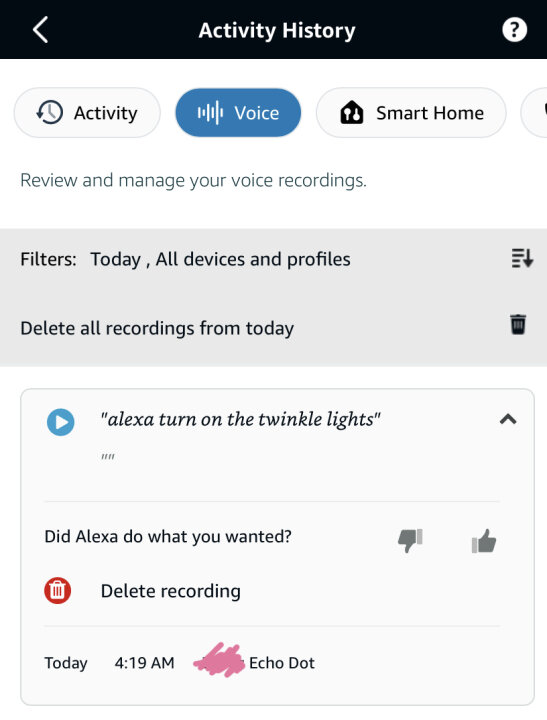547x720 pixels.
Task: Switch to the Activity tab
Action: [x=87, y=112]
